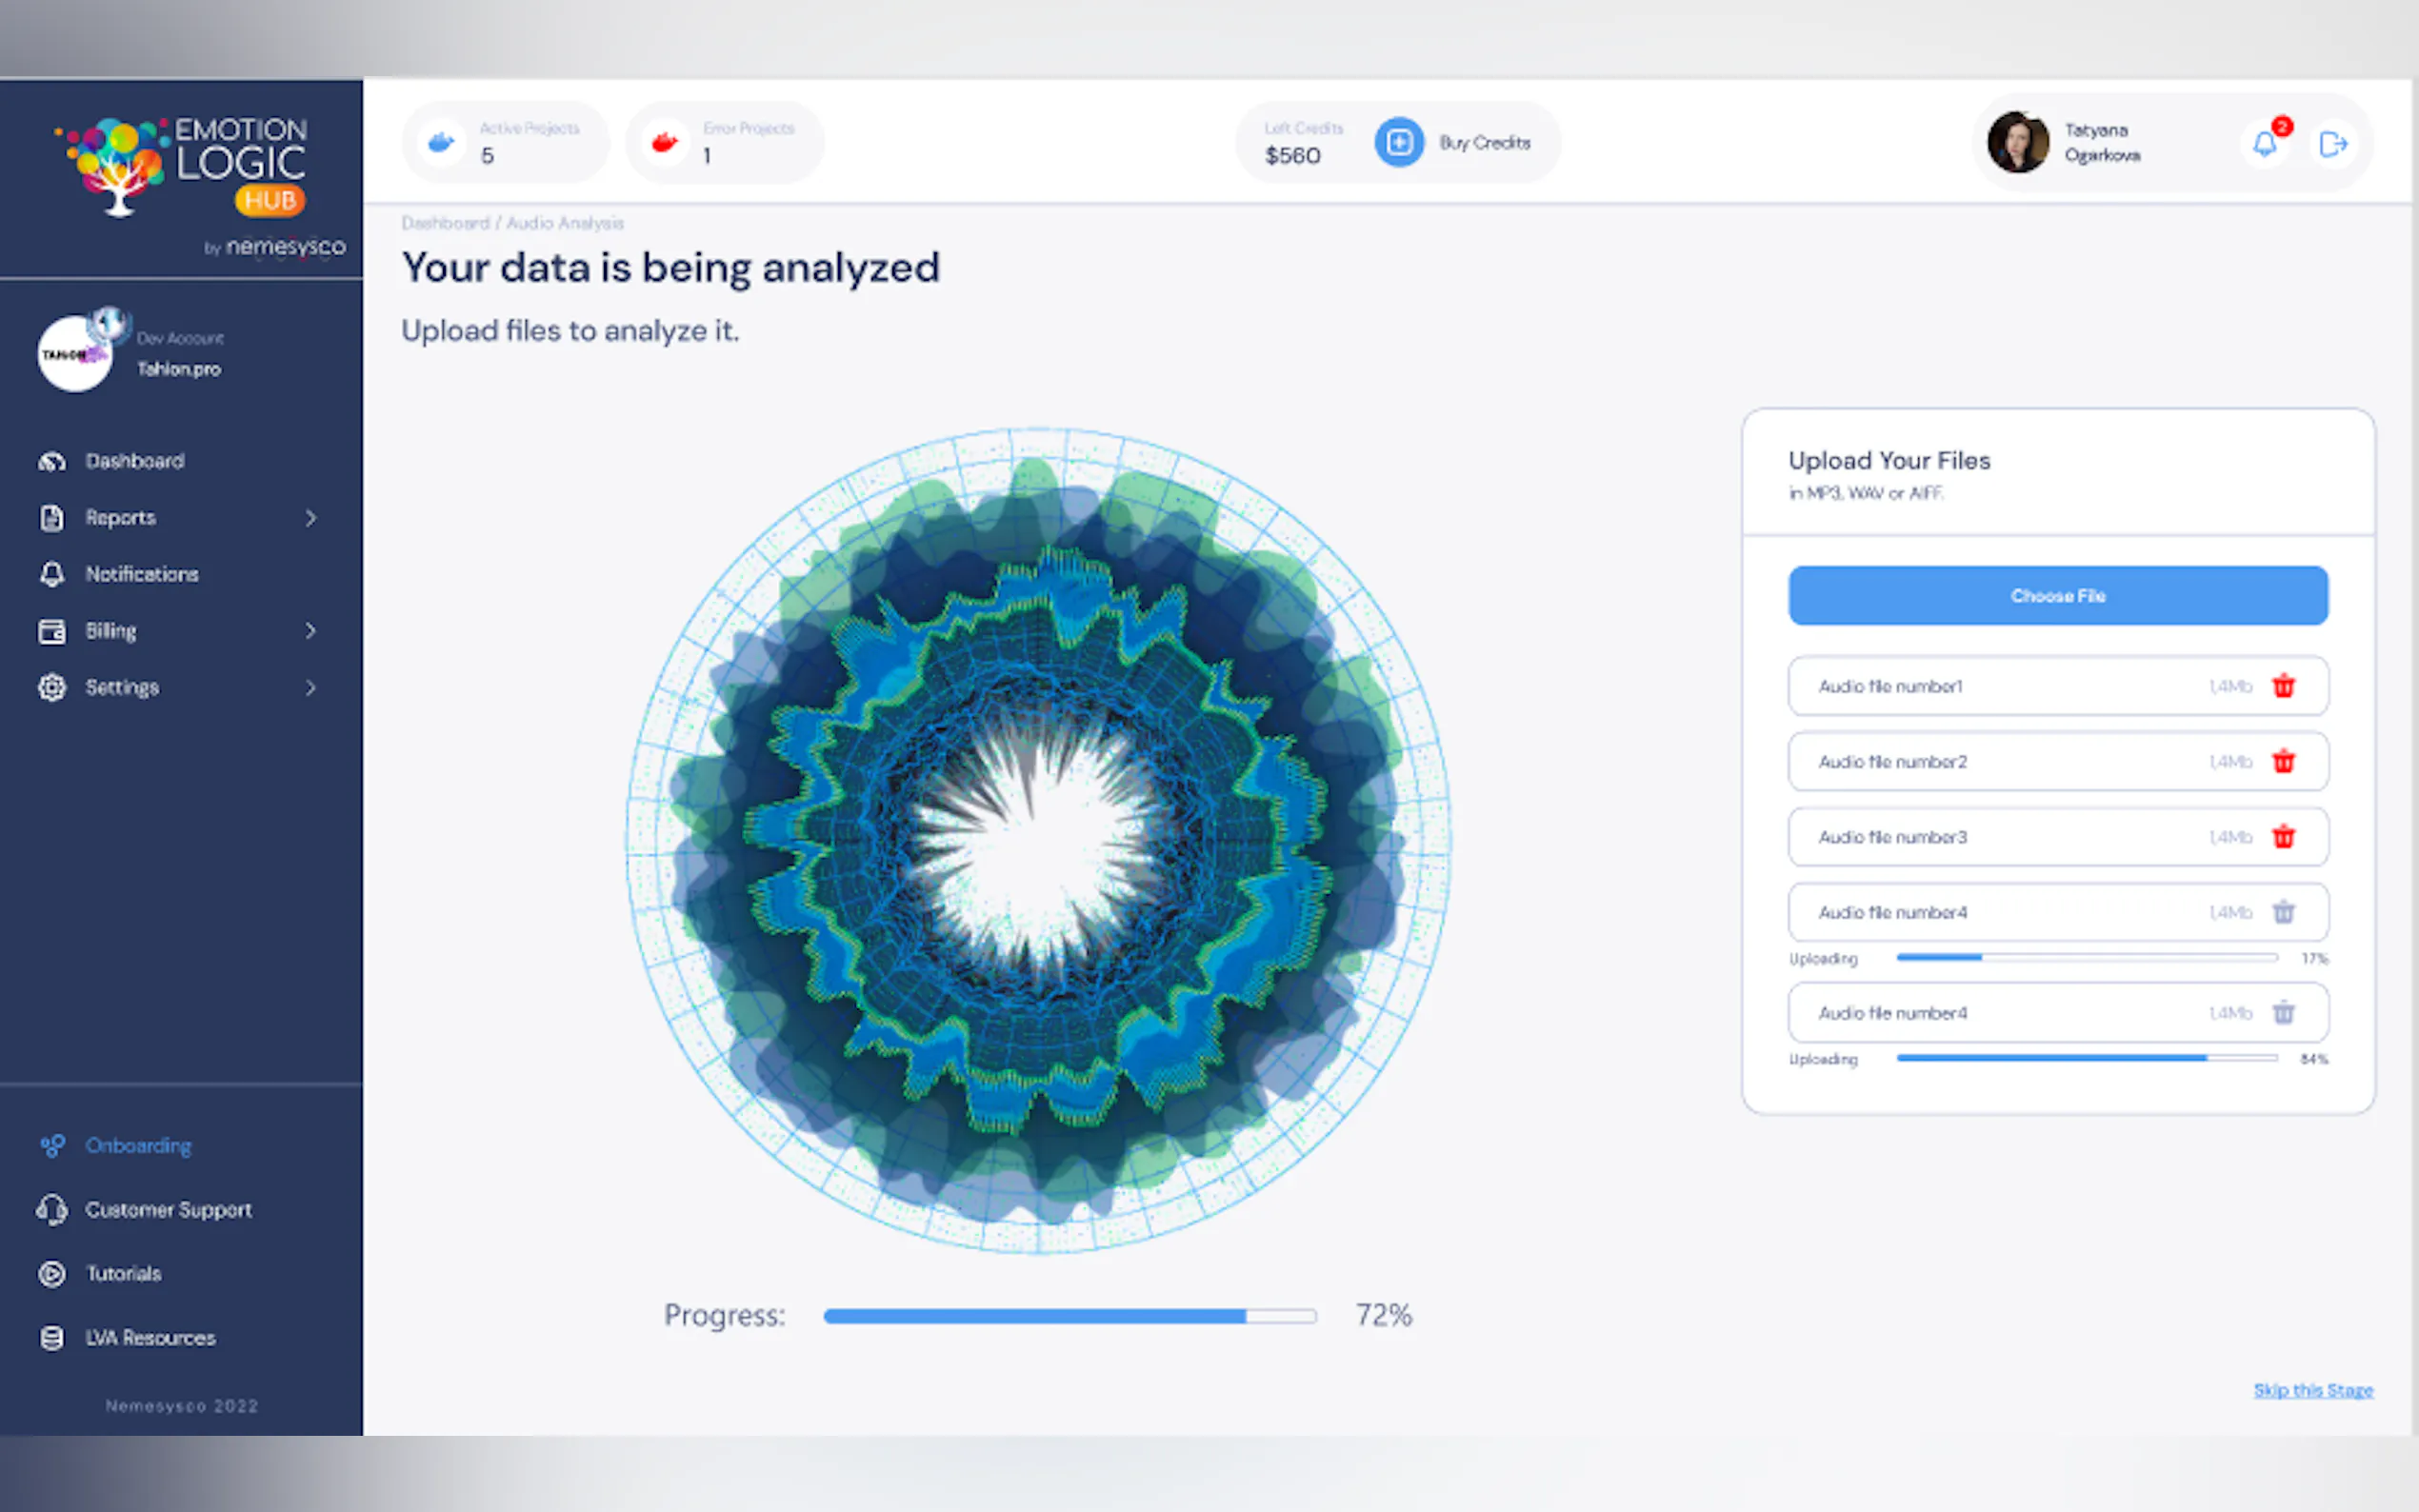This screenshot has height=1512, width=2419.
Task: Open Notifications in the sidebar
Action: click(141, 574)
